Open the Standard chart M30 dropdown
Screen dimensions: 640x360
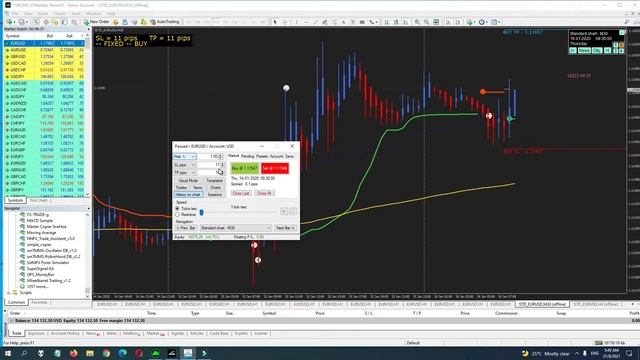pyautogui.click(x=236, y=228)
